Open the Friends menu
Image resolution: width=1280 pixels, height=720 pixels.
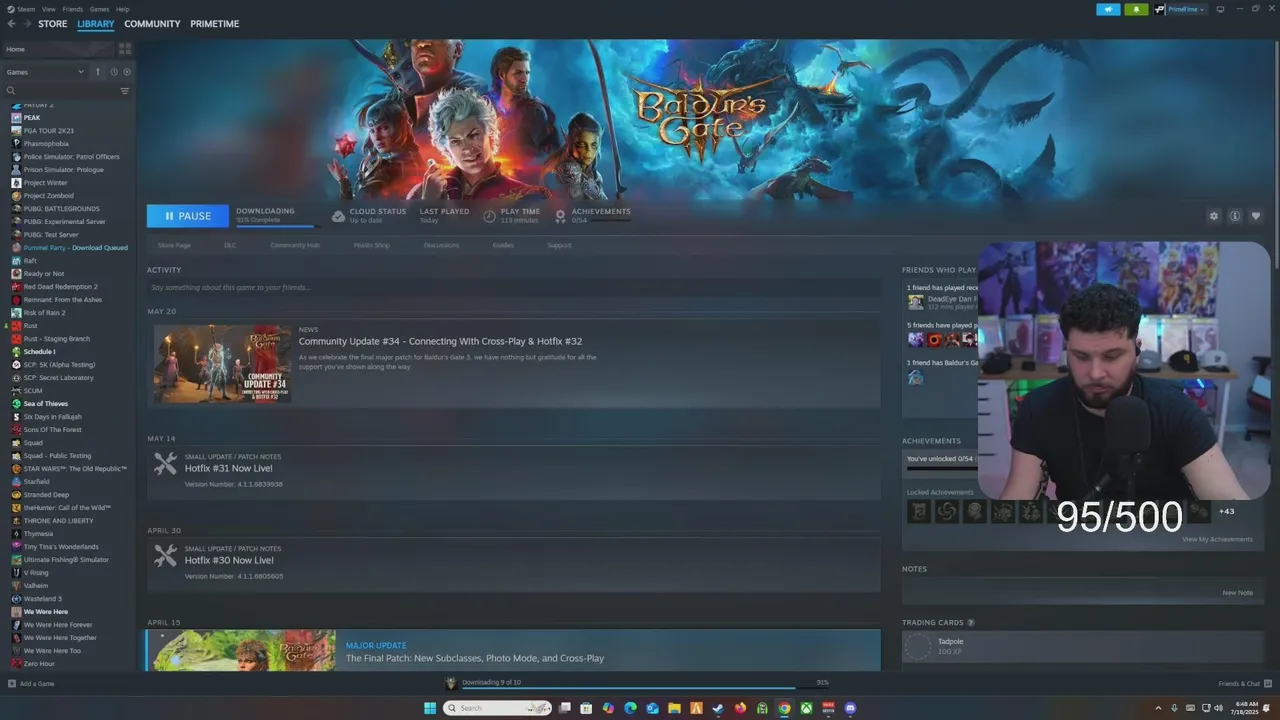(x=72, y=9)
